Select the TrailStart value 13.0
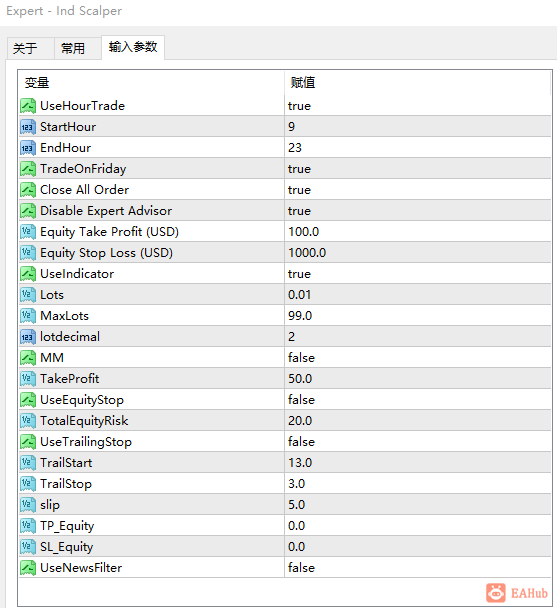Viewport: 557px width, 608px height. click(x=300, y=463)
